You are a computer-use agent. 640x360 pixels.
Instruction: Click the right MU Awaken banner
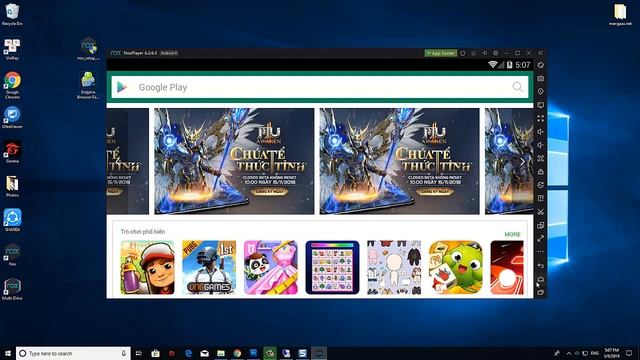(400, 161)
